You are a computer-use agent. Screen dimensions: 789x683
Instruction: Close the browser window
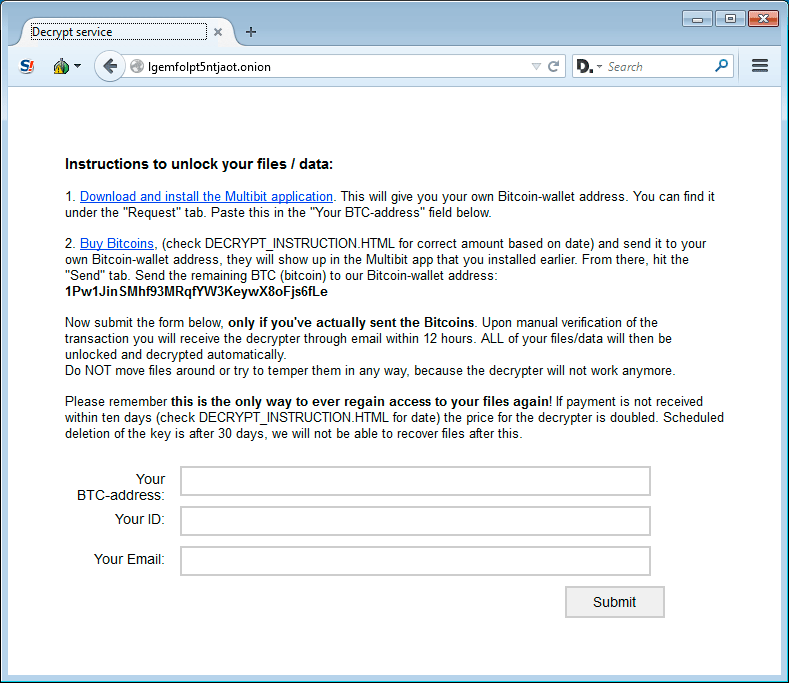click(763, 19)
